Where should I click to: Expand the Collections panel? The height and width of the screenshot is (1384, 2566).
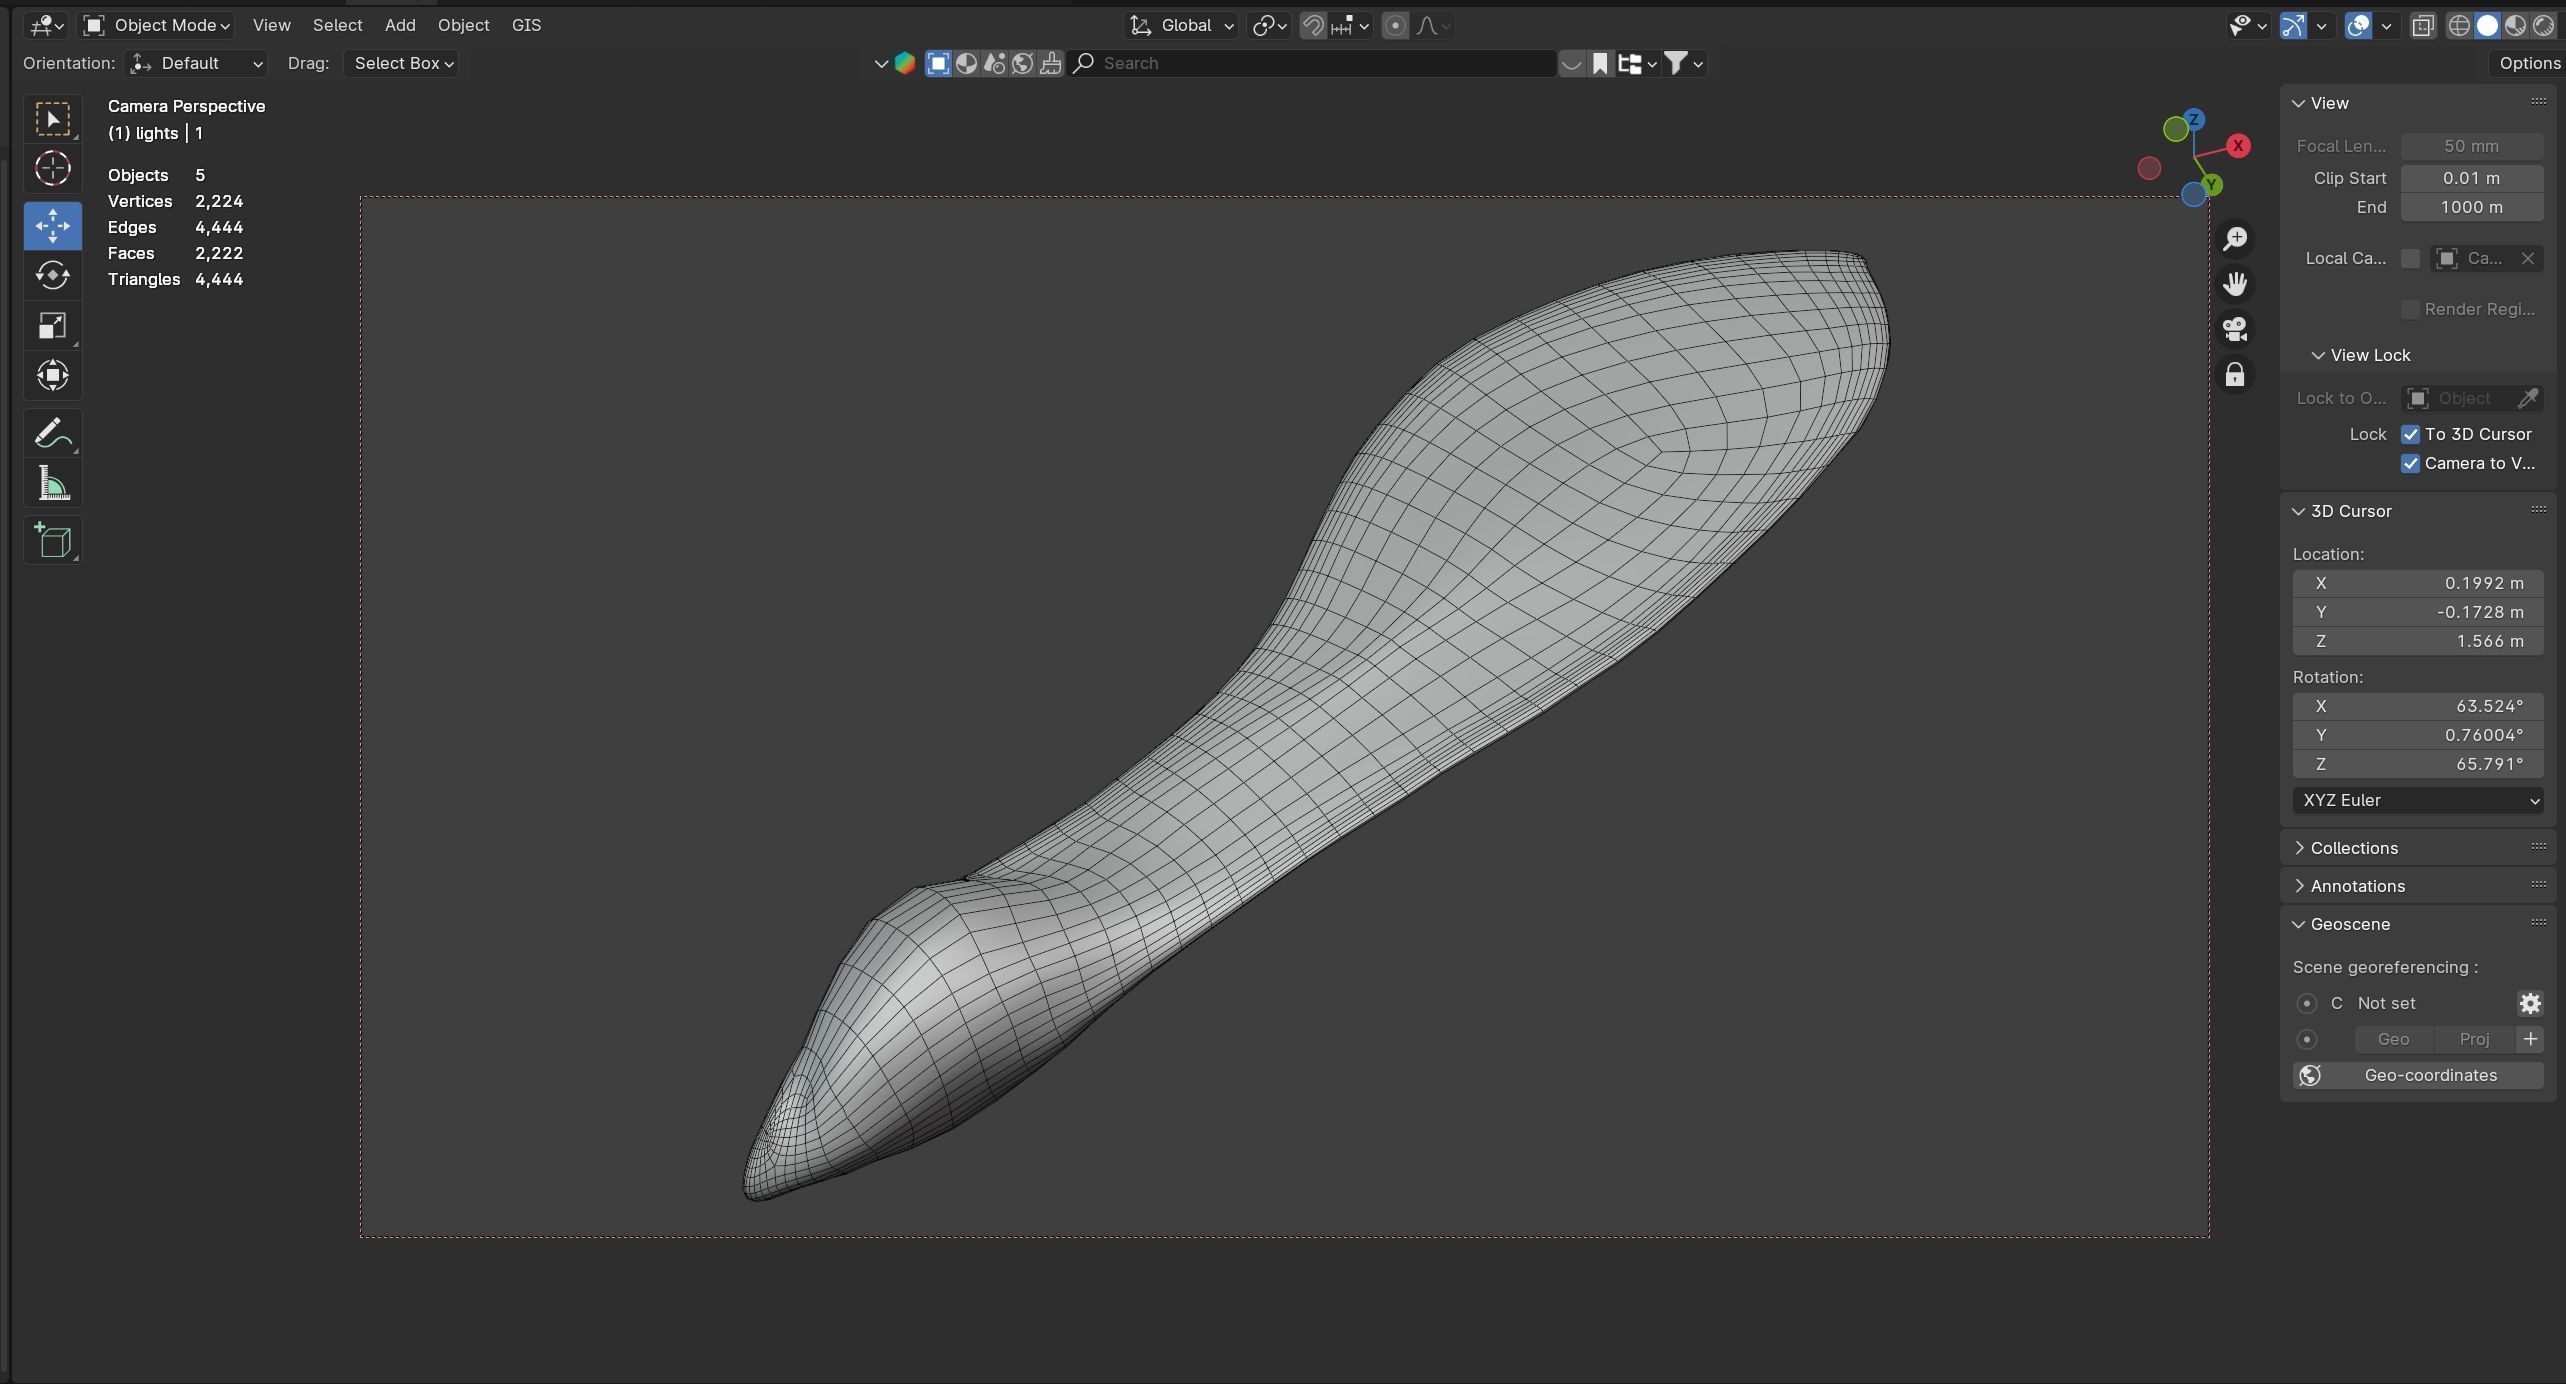[2353, 848]
